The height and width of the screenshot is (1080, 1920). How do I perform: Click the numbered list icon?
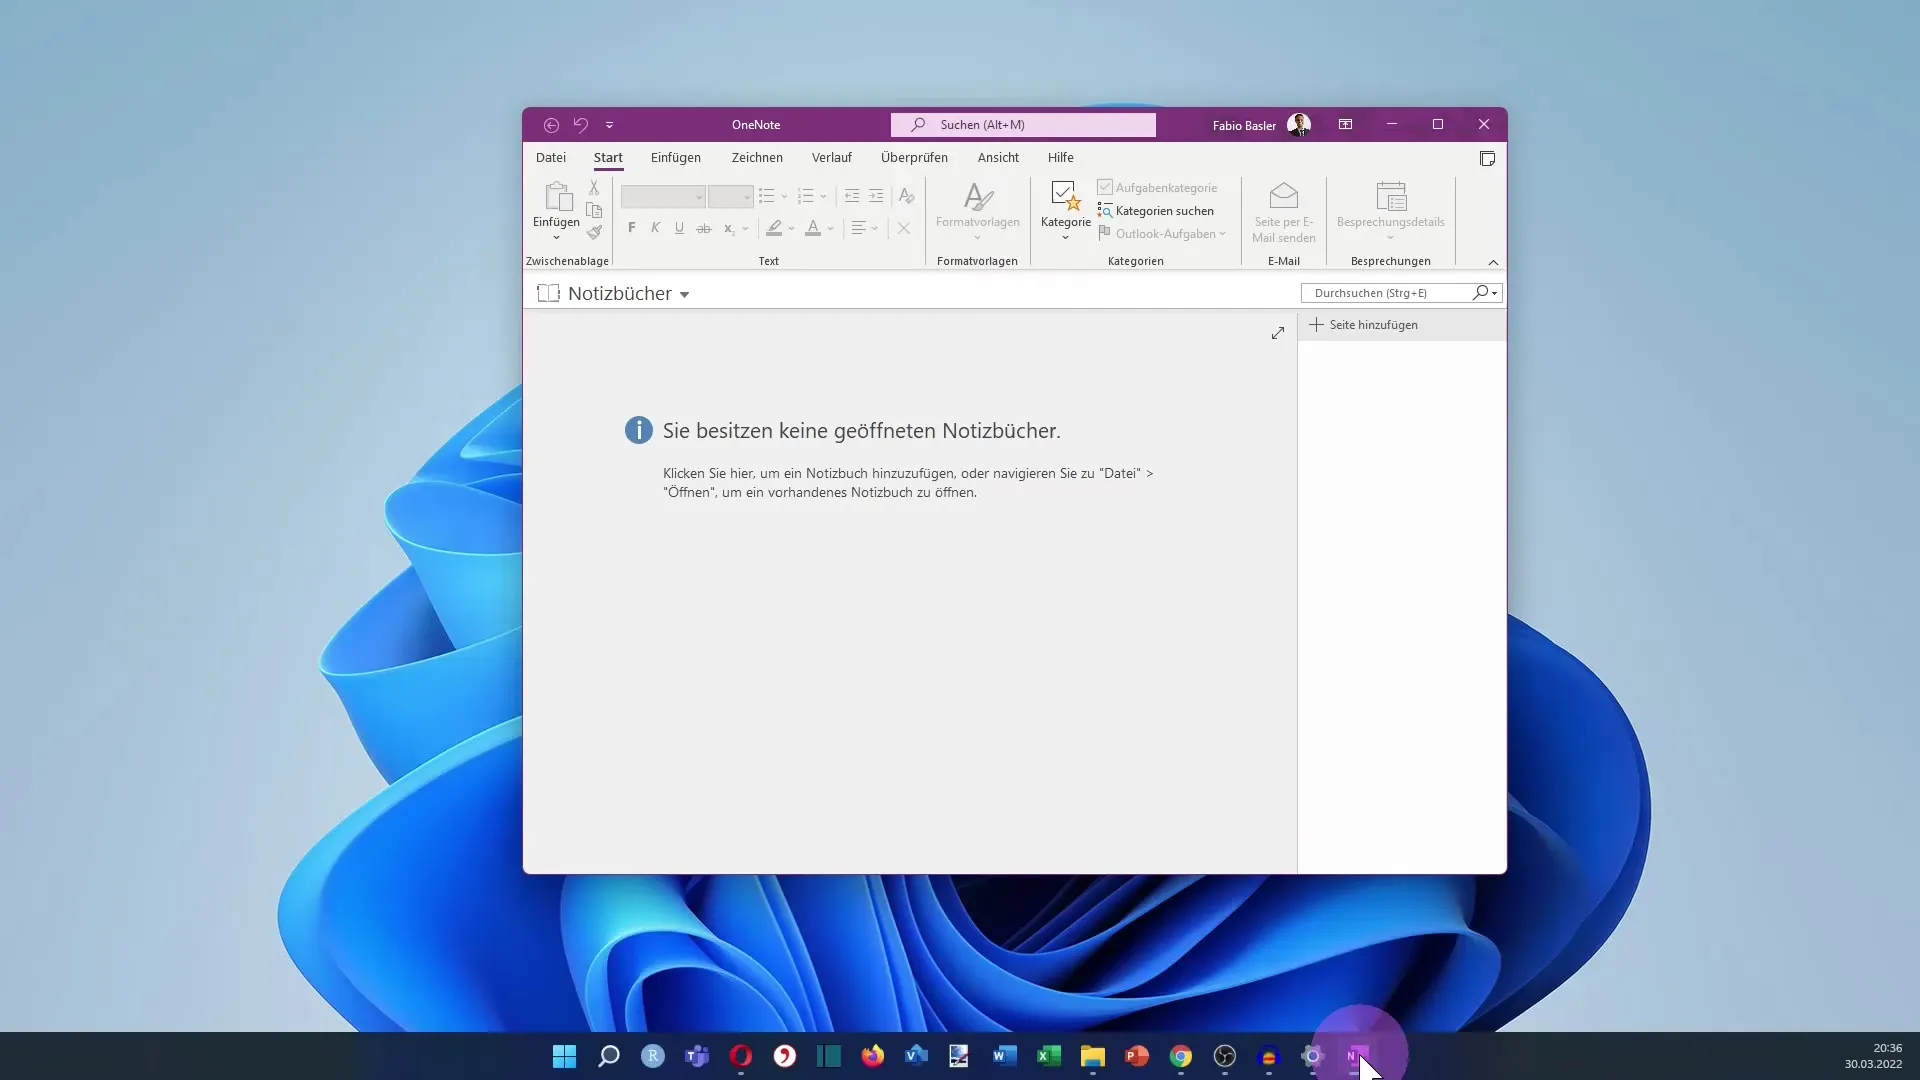[806, 196]
